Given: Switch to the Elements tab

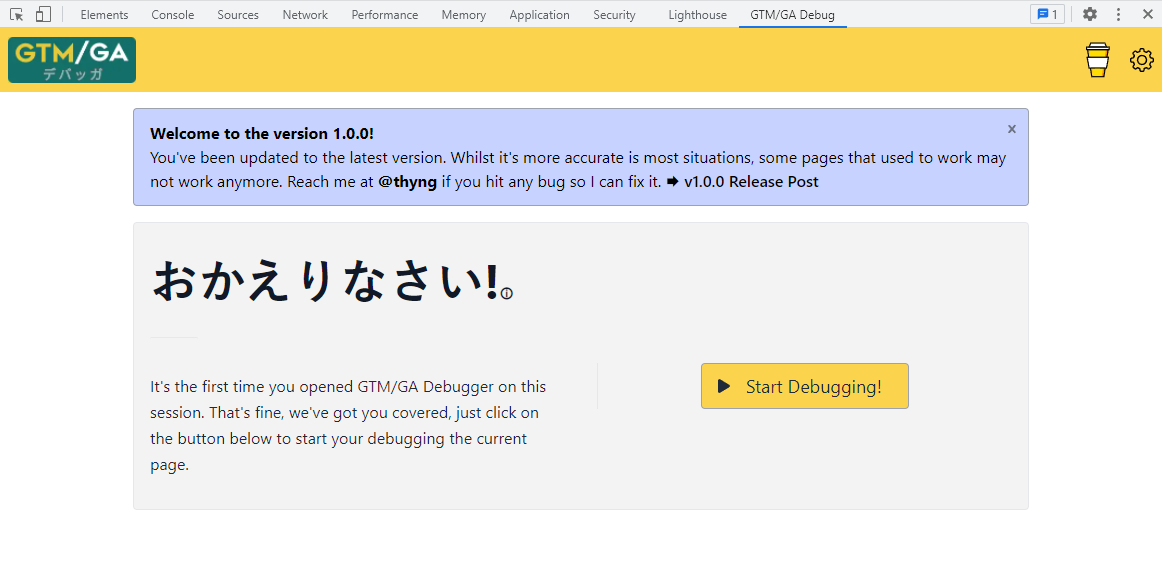Looking at the screenshot, I should click(x=104, y=15).
